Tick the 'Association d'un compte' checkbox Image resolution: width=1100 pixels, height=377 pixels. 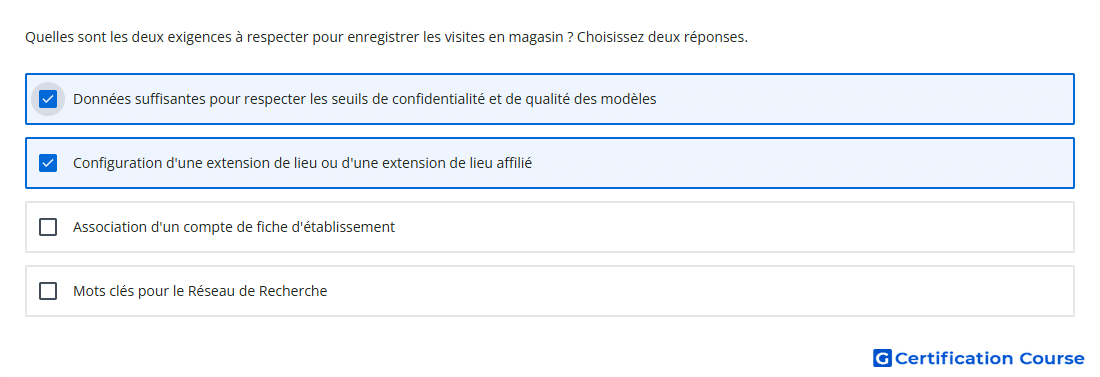pos(48,227)
